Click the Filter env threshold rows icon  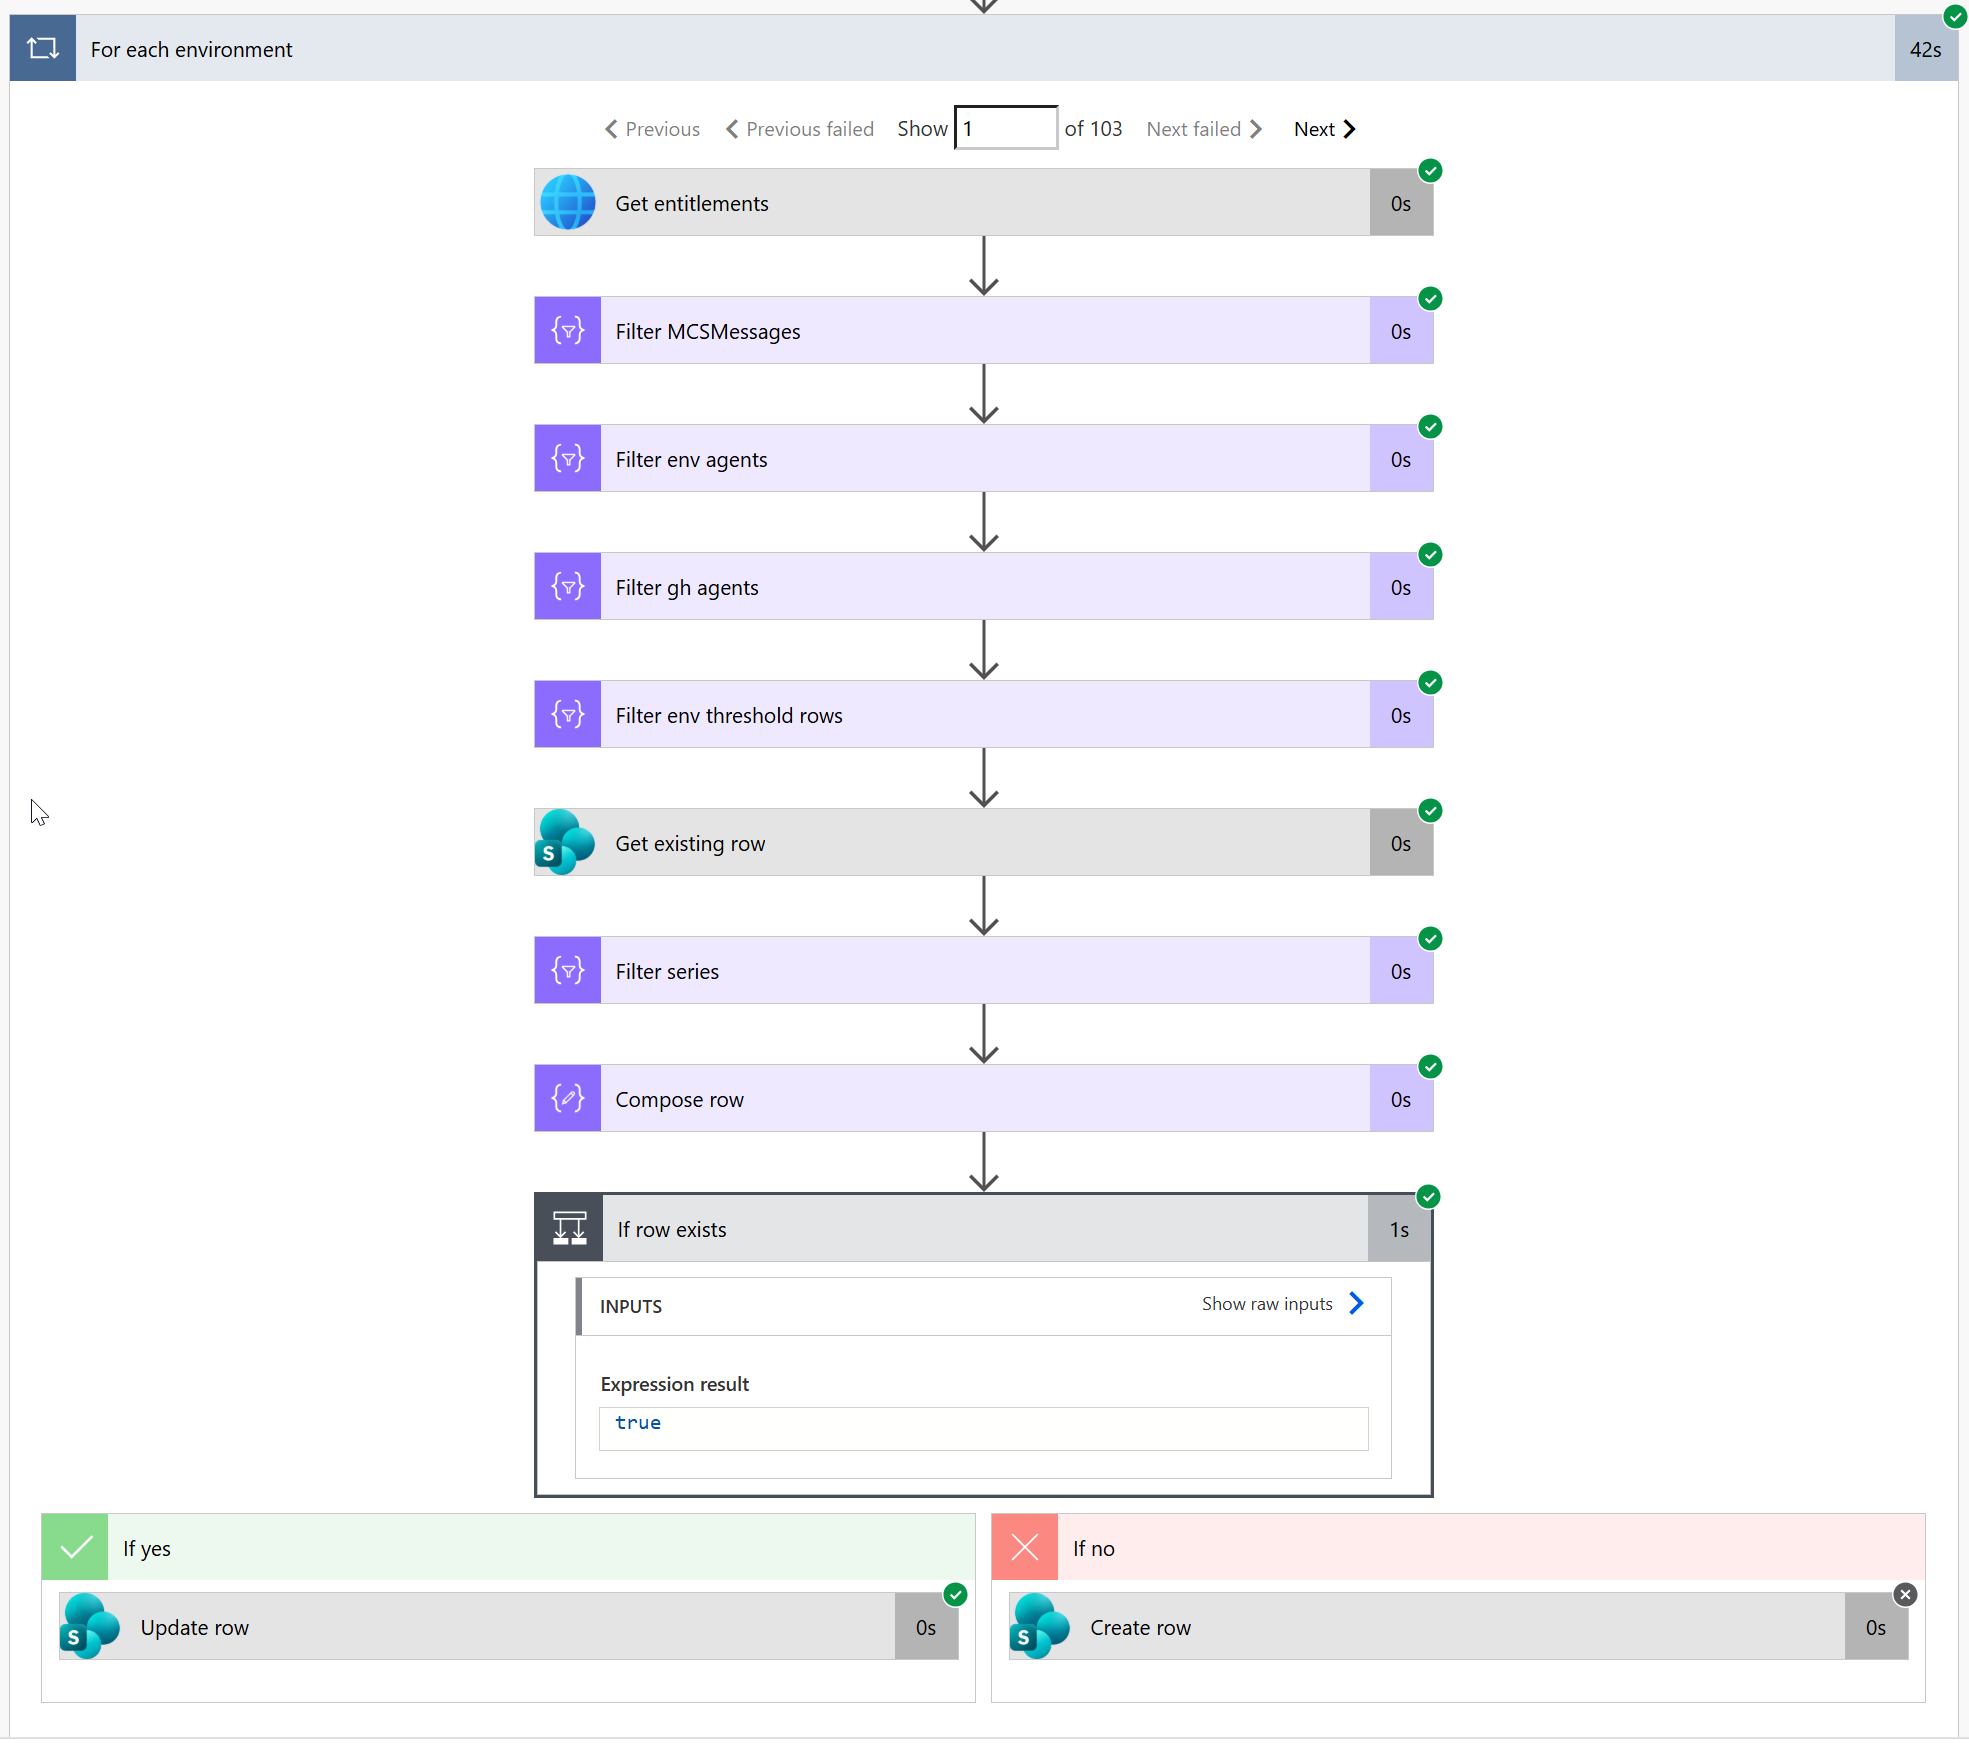[x=568, y=715]
